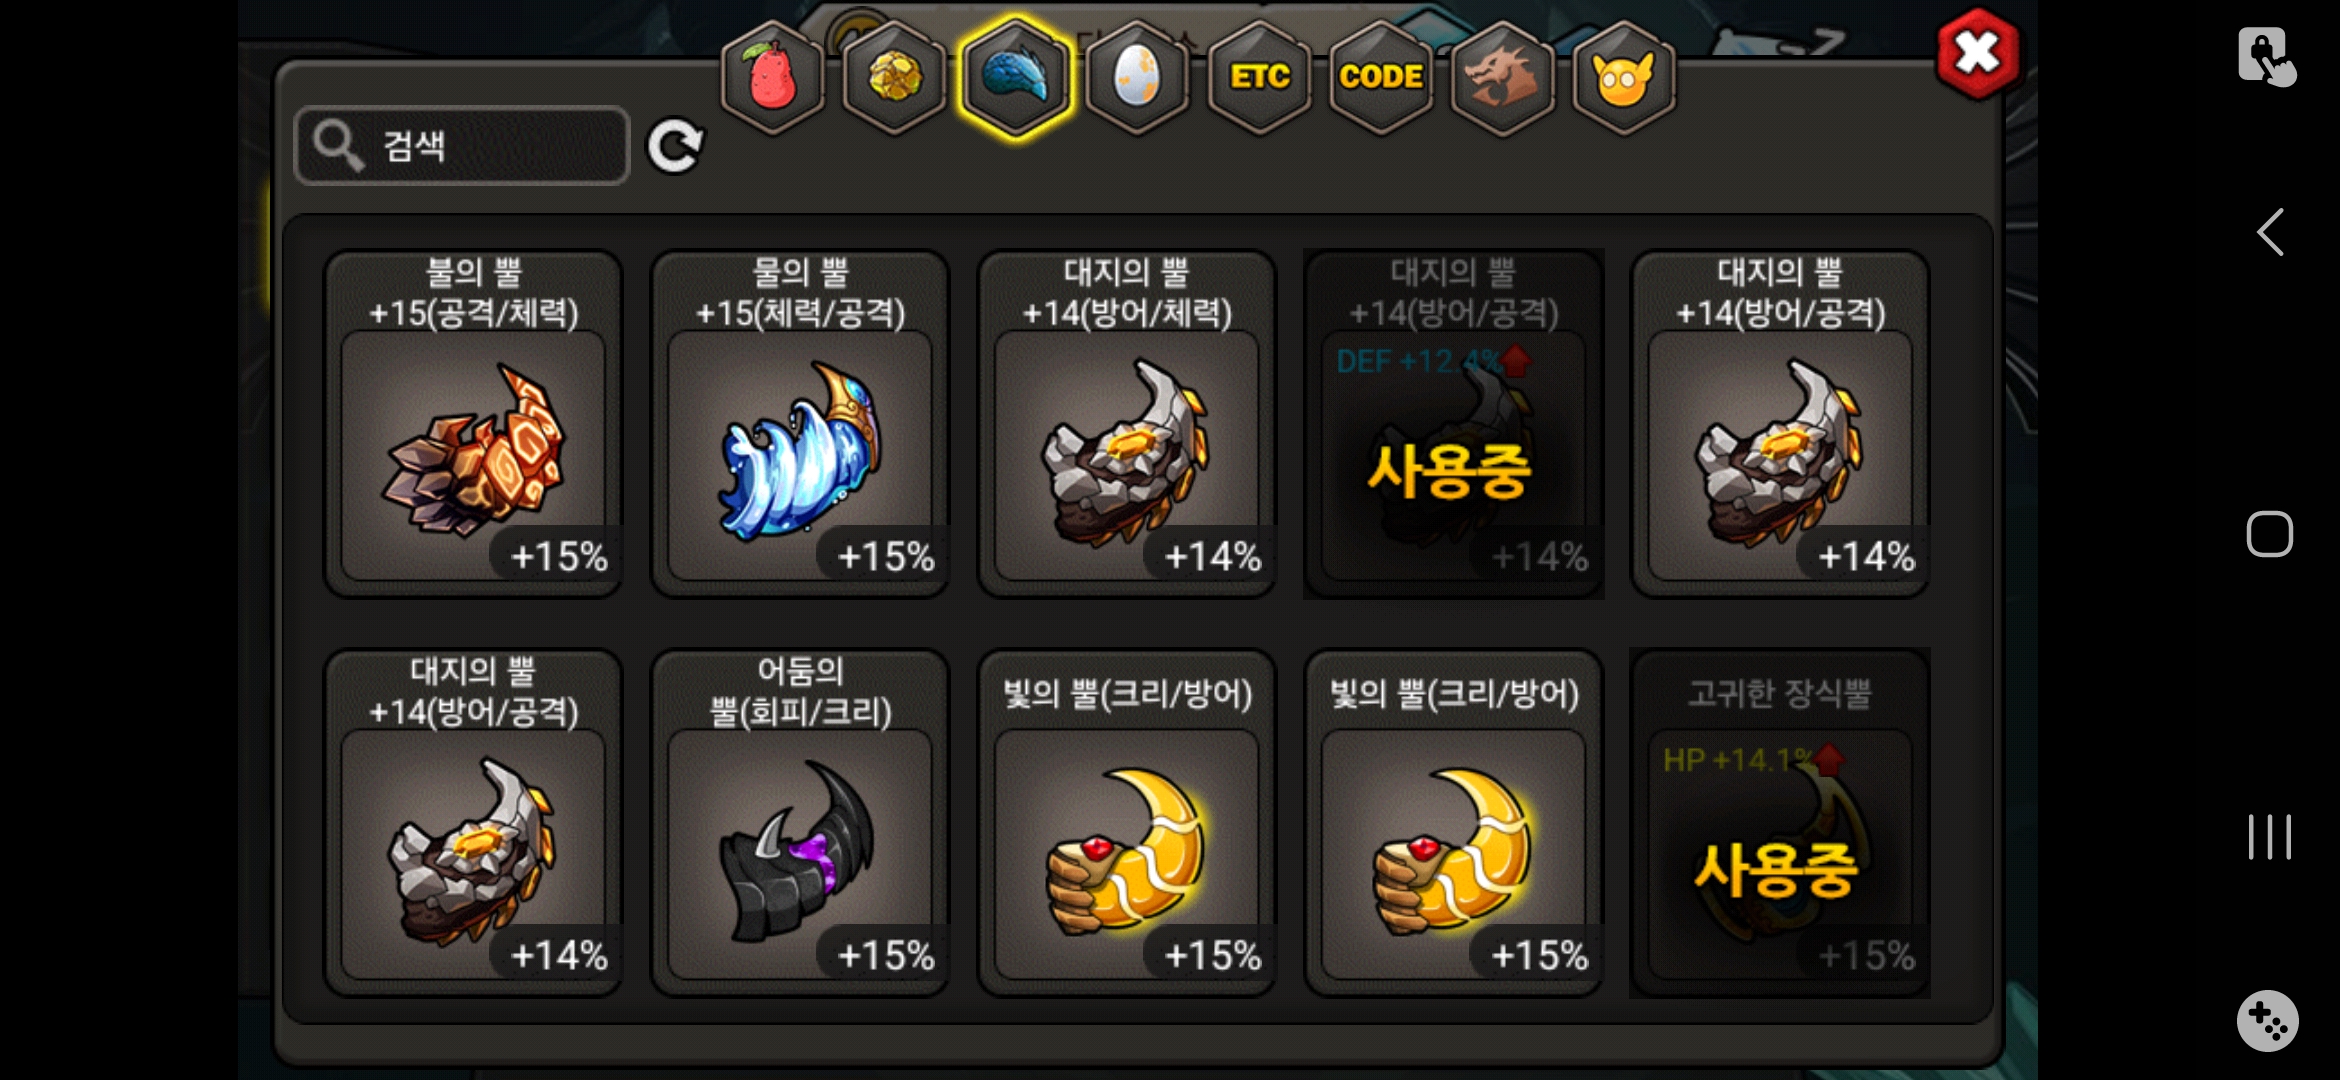Select the dark horn 어둠의 뿔(회피/크리)
This screenshot has height=1080, width=2340.
pos(800,823)
